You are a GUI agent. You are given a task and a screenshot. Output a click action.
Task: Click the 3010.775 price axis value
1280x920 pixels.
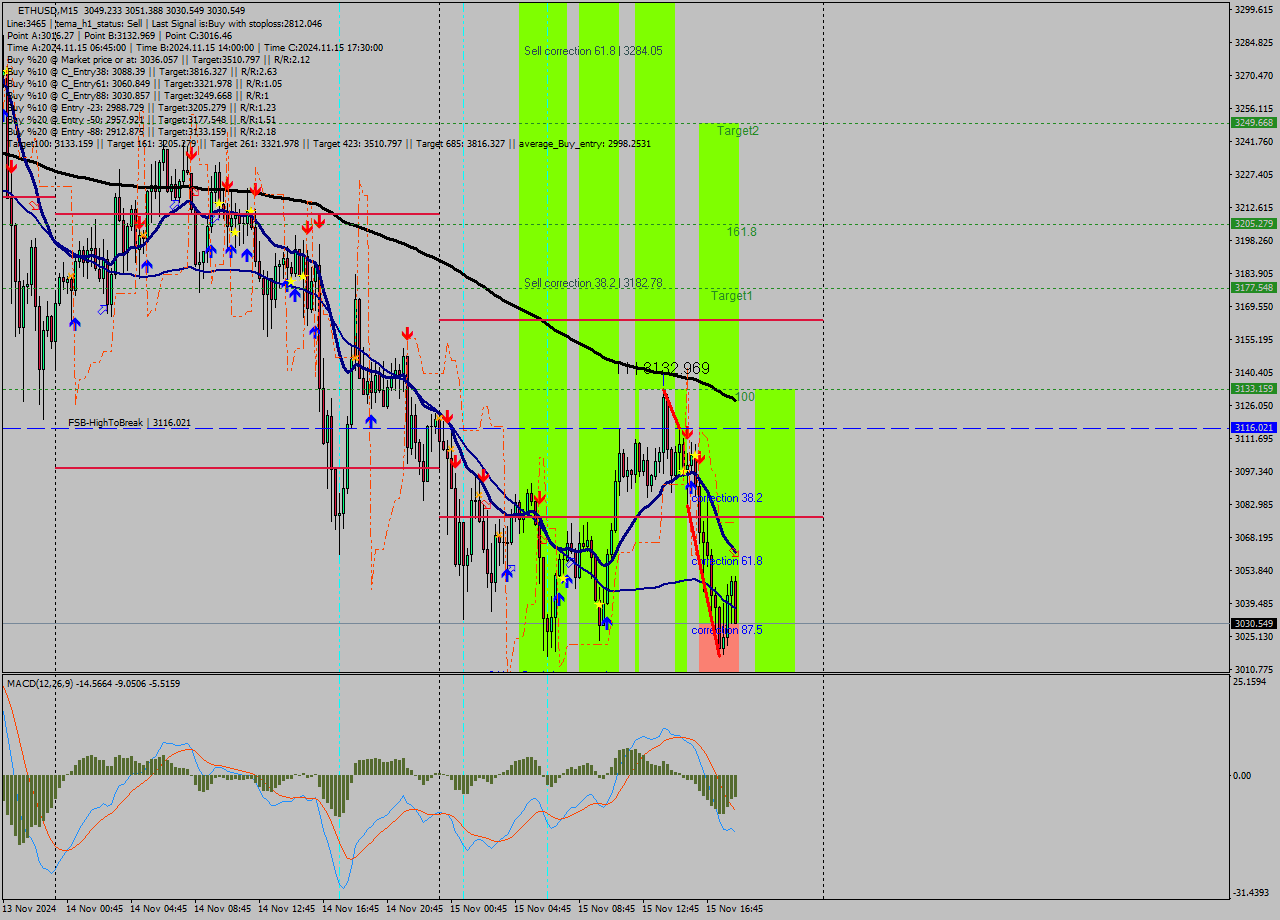pyautogui.click(x=1254, y=669)
